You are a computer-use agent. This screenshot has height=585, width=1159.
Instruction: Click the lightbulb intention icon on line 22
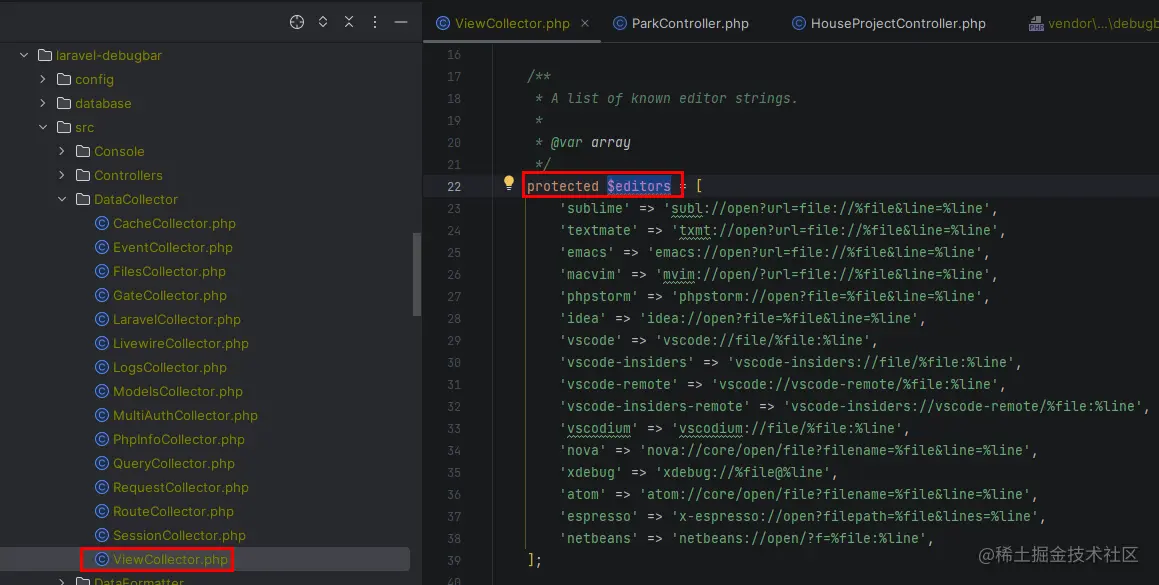point(507,184)
